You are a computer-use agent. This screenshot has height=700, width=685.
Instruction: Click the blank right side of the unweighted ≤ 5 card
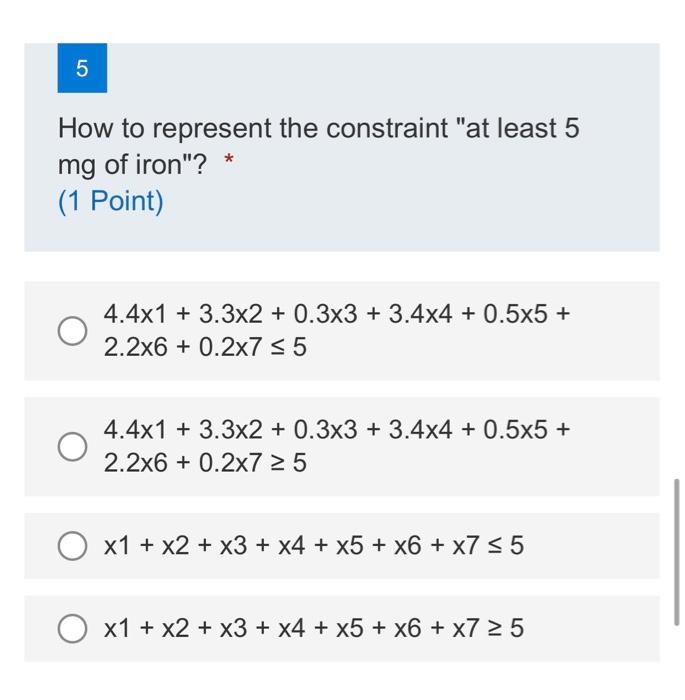(594, 546)
